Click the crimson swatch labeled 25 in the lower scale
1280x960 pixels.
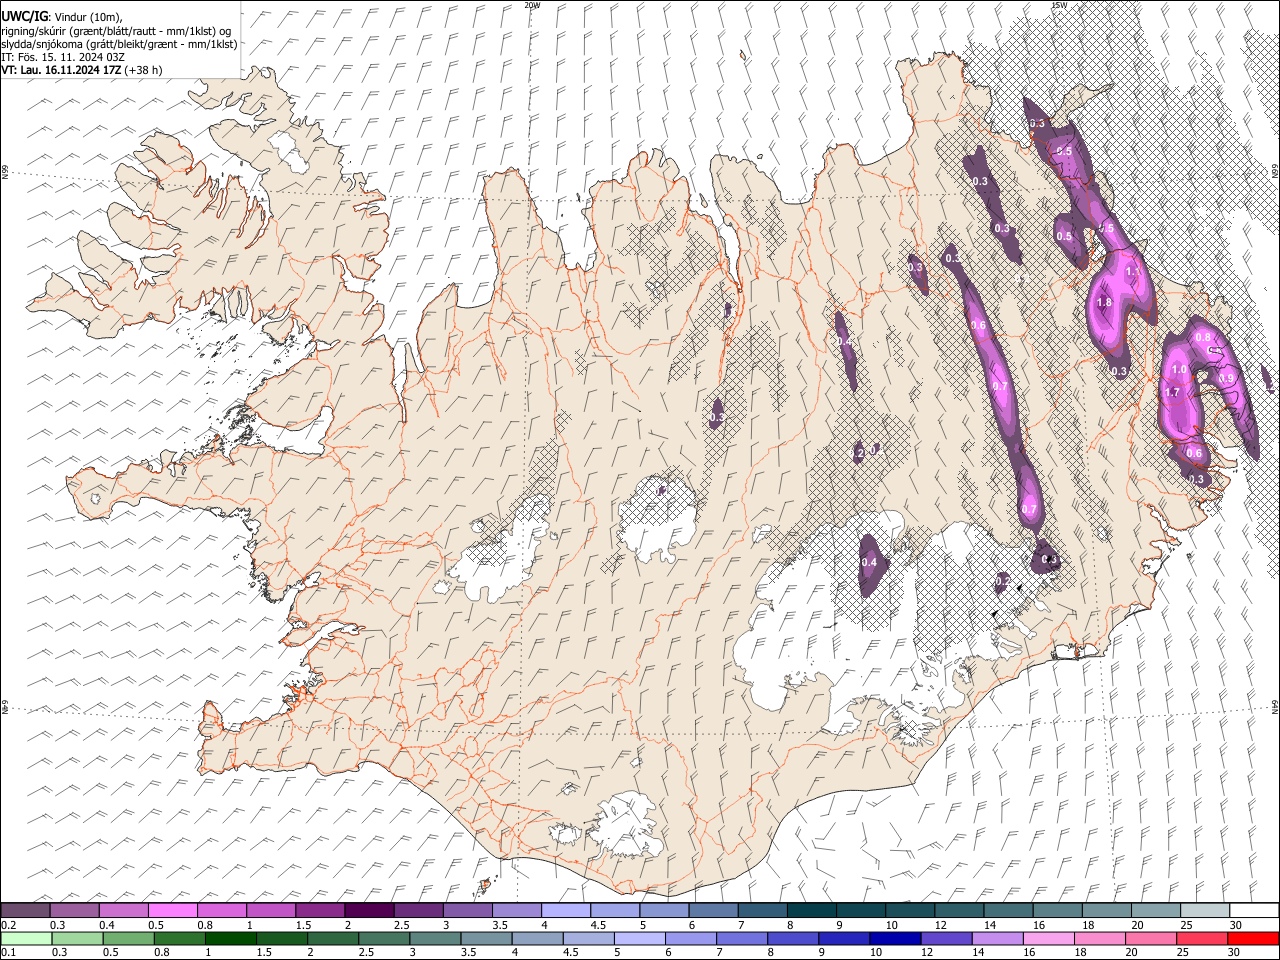pyautogui.click(x=1201, y=939)
